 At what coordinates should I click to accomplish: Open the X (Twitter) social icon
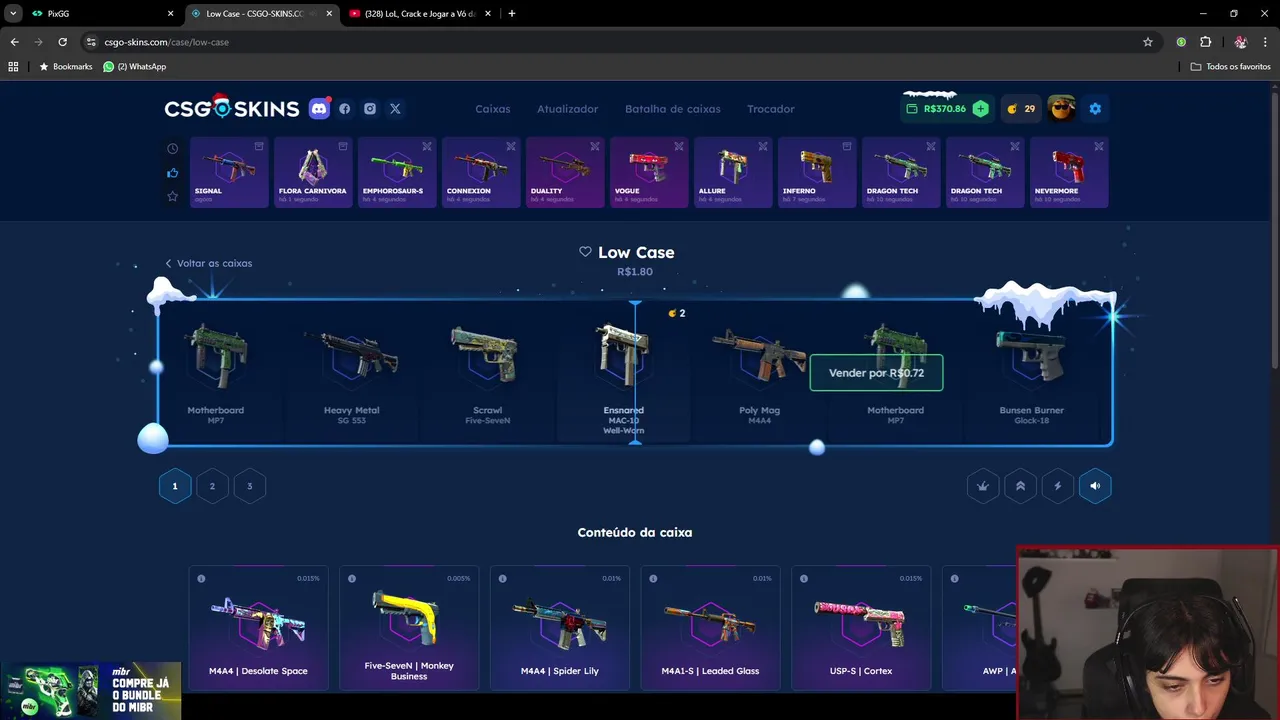[395, 109]
